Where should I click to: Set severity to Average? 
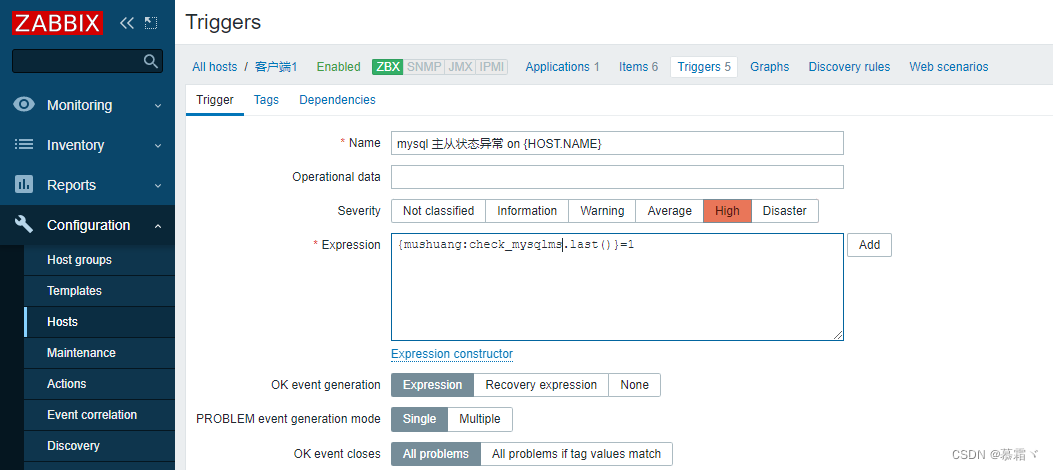click(x=669, y=211)
